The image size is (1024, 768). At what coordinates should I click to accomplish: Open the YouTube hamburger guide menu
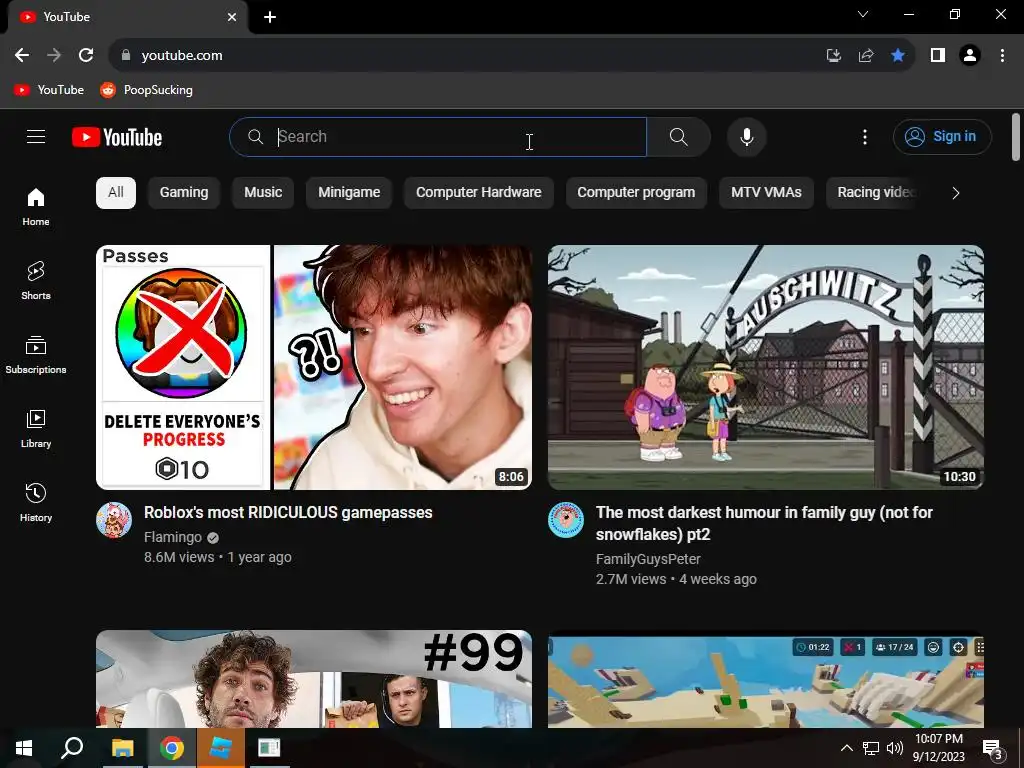click(36, 136)
